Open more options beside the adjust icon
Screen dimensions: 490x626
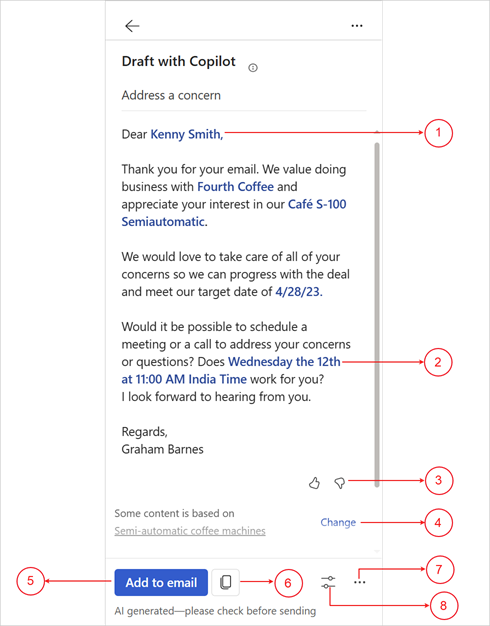(359, 582)
